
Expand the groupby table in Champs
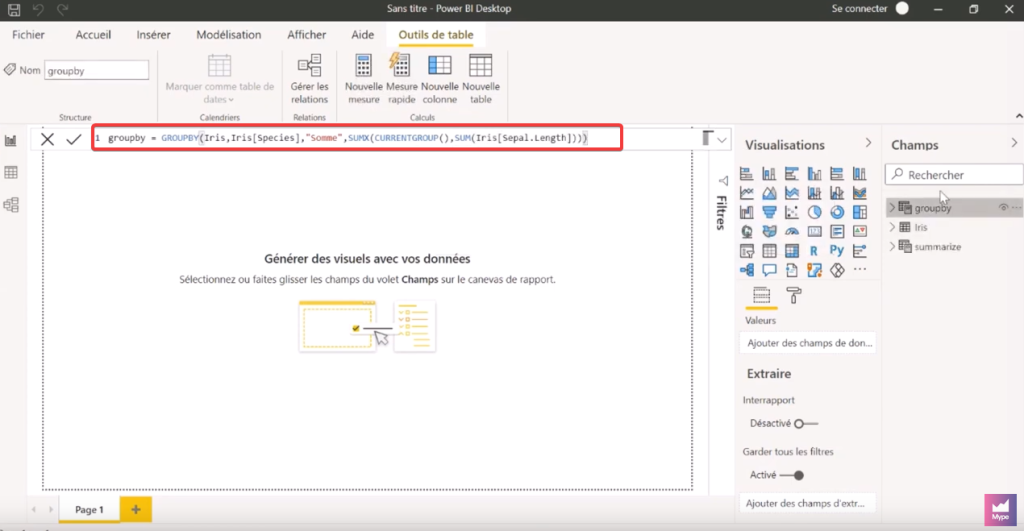pyautogui.click(x=892, y=208)
